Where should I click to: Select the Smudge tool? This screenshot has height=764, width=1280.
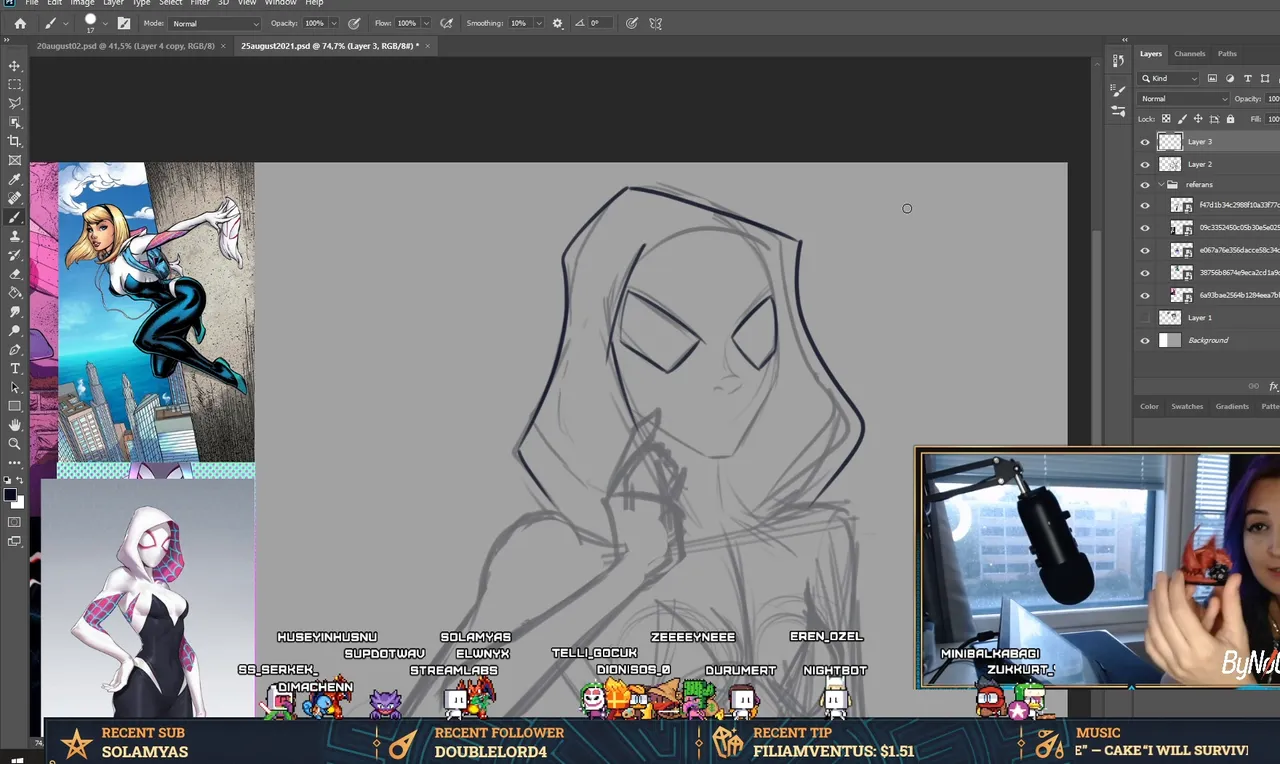[x=15, y=312]
